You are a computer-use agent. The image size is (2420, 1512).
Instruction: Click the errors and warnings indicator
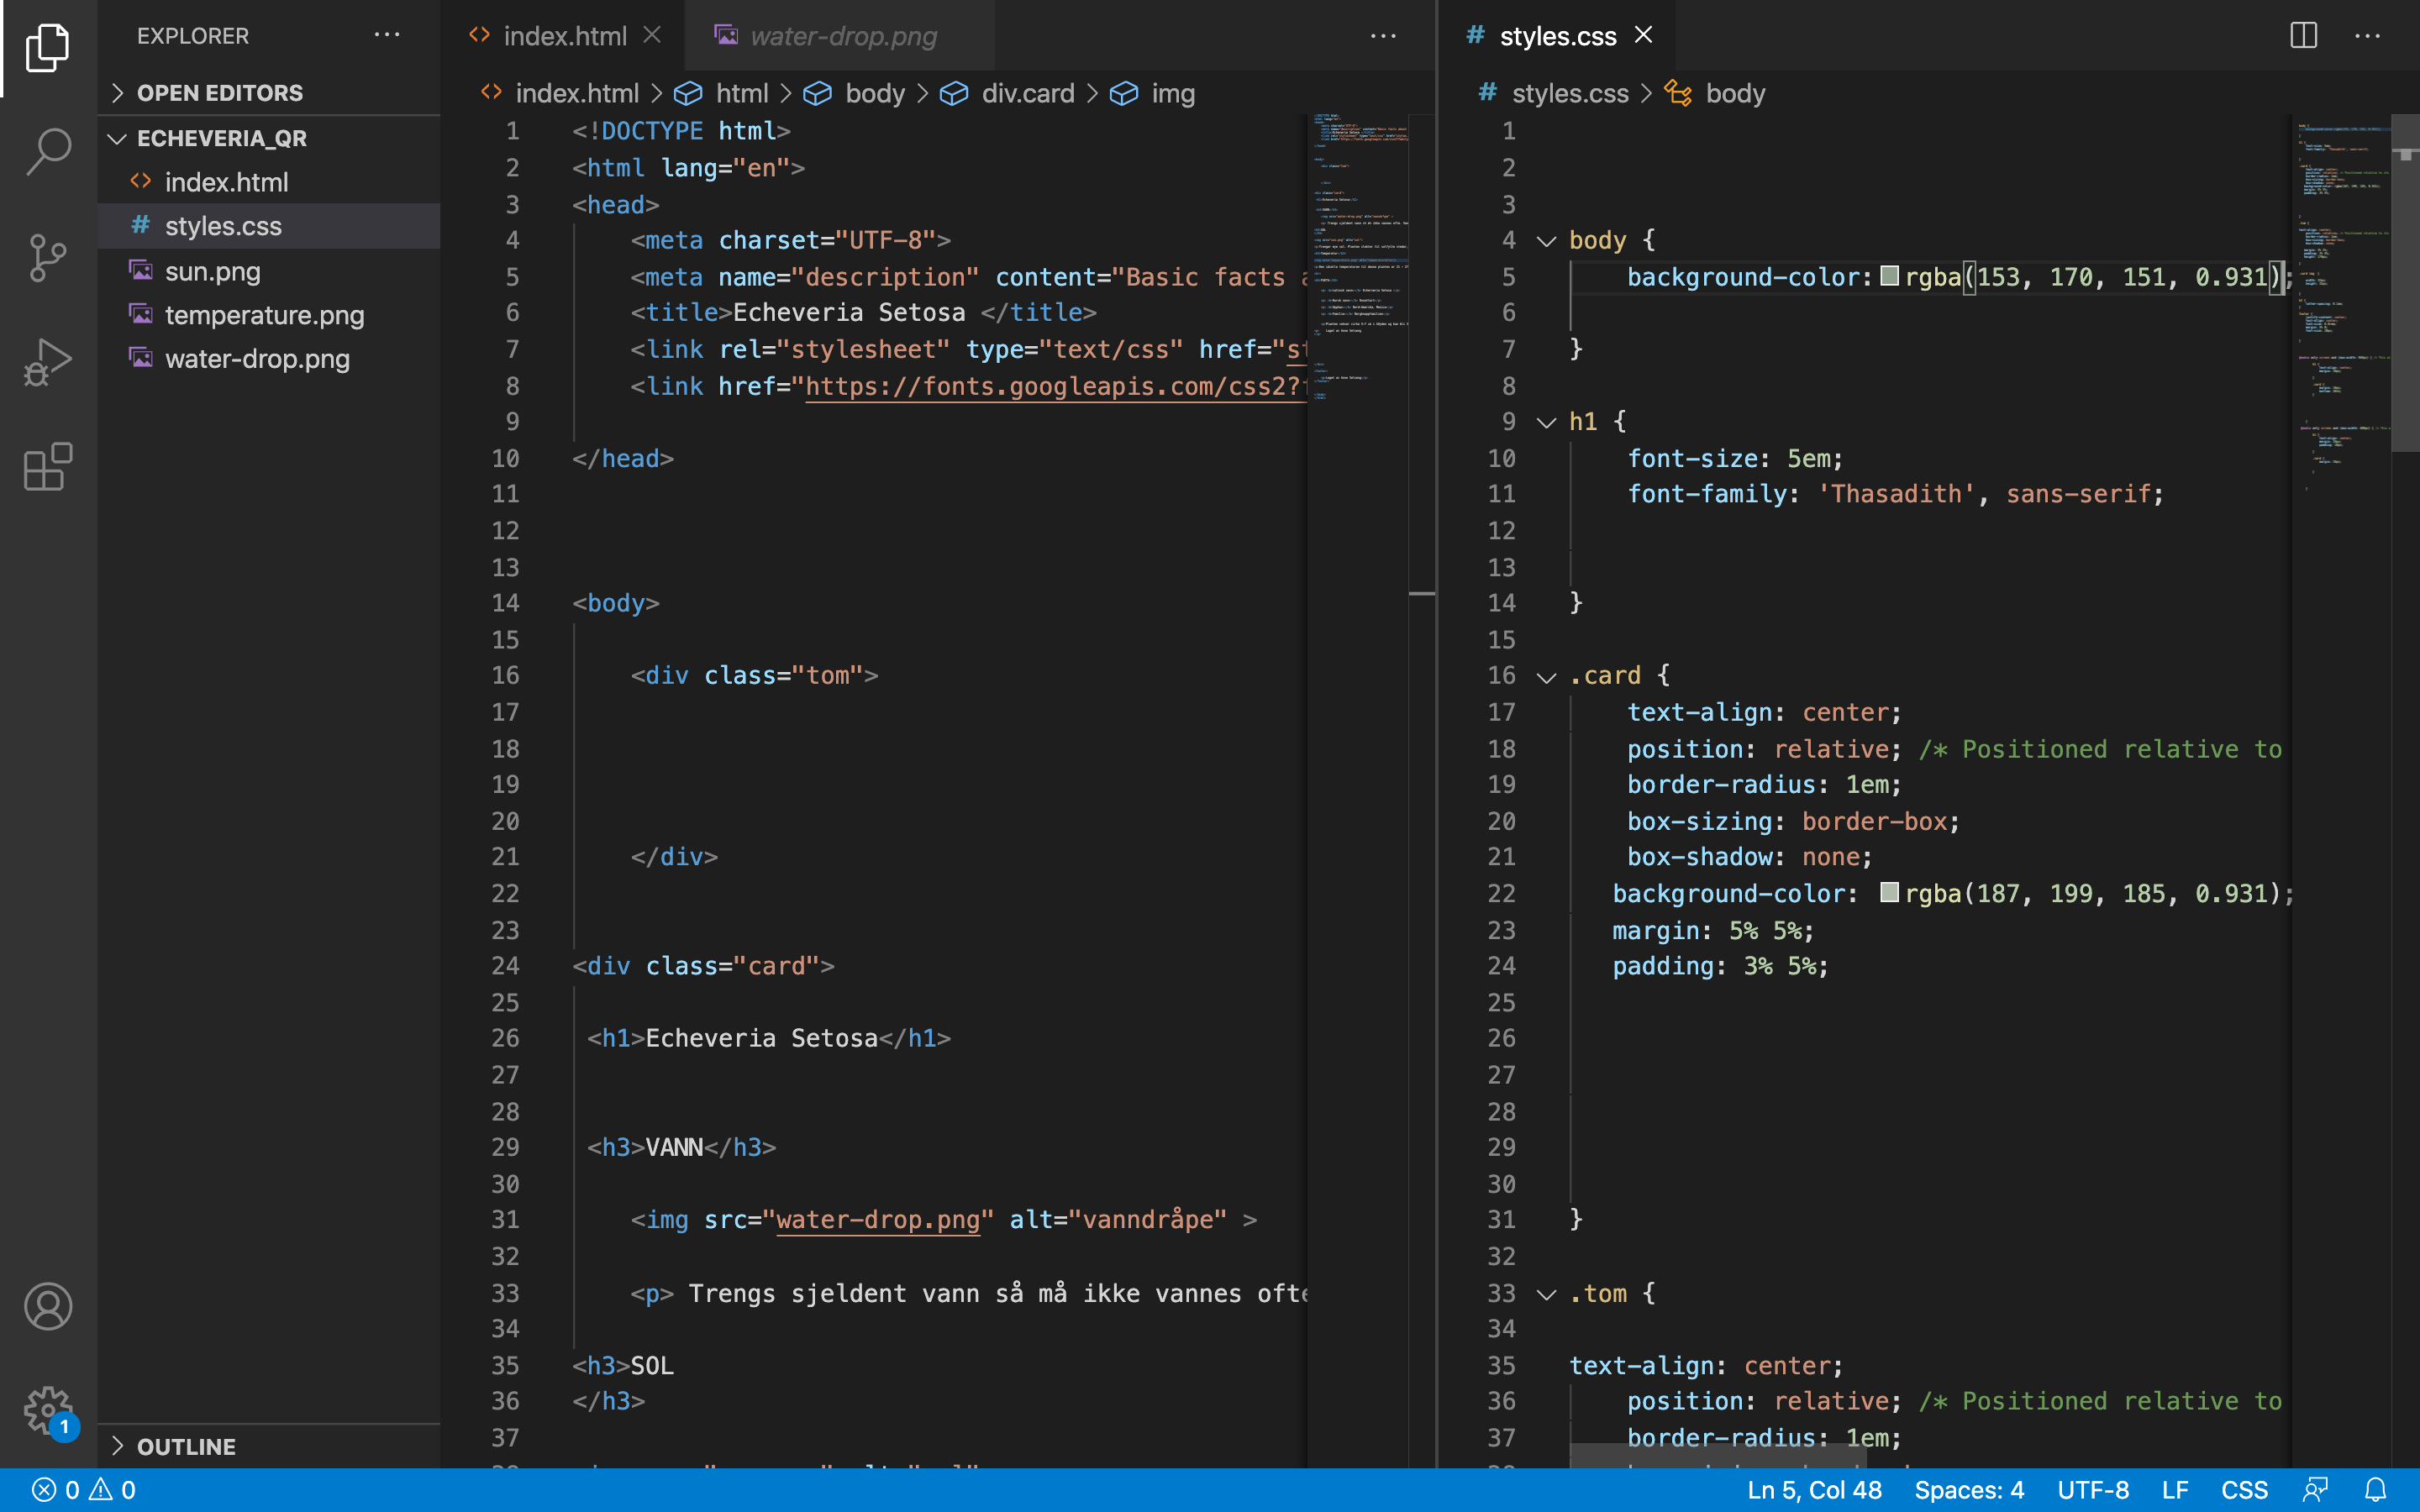pyautogui.click(x=84, y=1490)
